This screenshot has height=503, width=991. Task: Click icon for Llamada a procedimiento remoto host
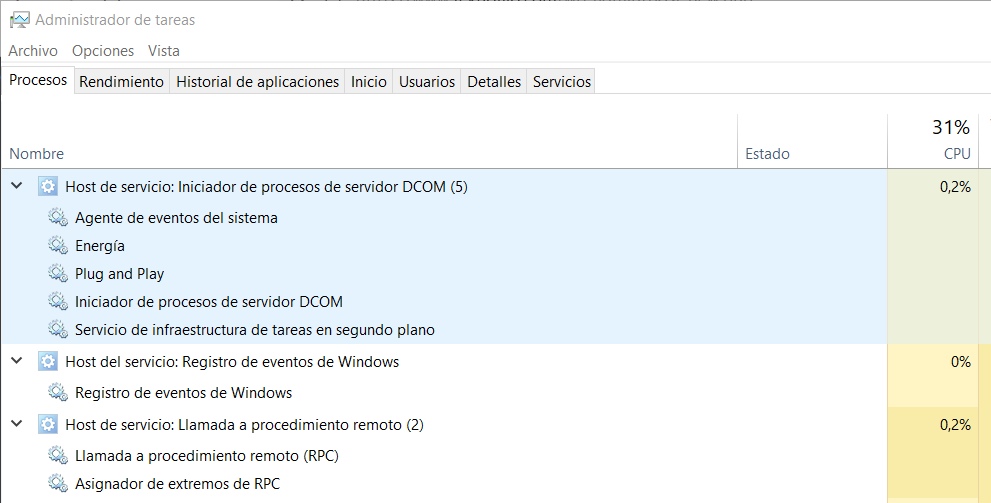click(47, 425)
